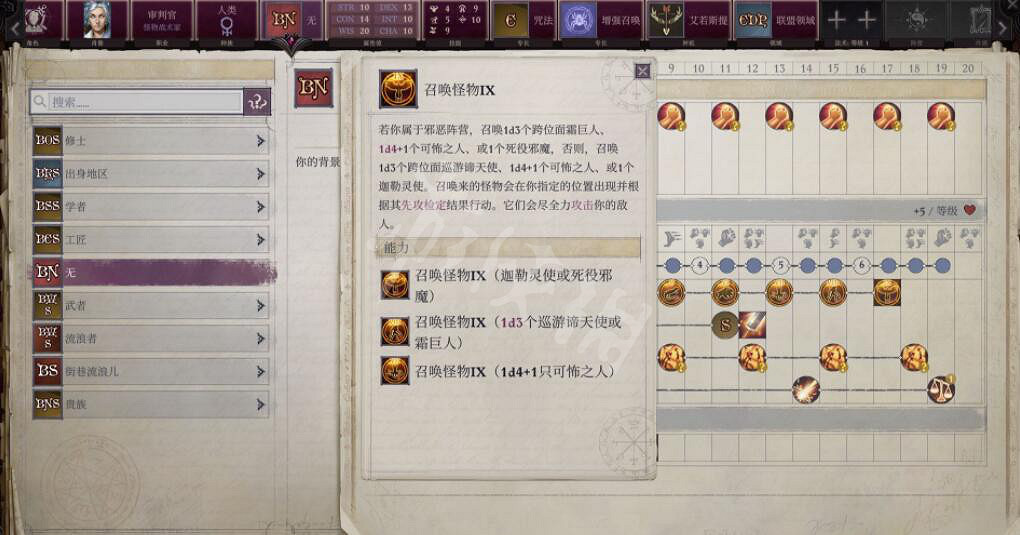Select 召唤怪物IX 迦勒灵使 ability icon

[395, 285]
